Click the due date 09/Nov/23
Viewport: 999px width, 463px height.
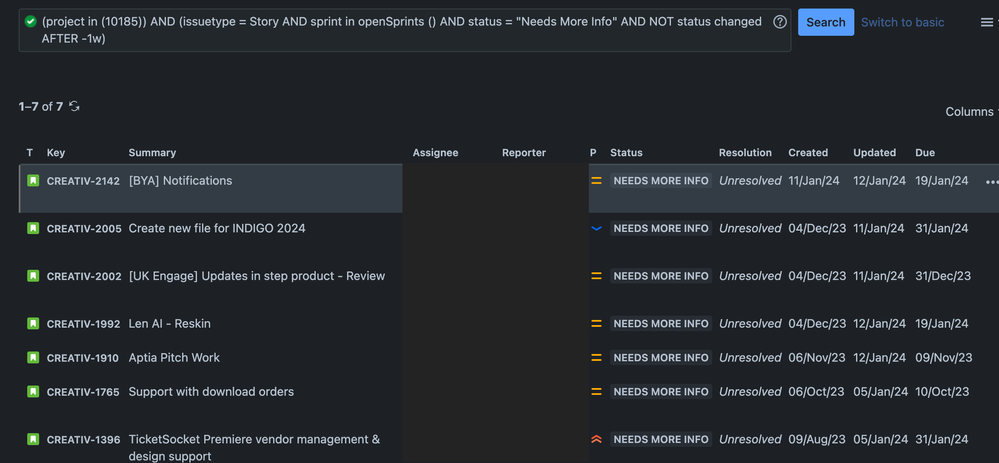click(x=944, y=357)
